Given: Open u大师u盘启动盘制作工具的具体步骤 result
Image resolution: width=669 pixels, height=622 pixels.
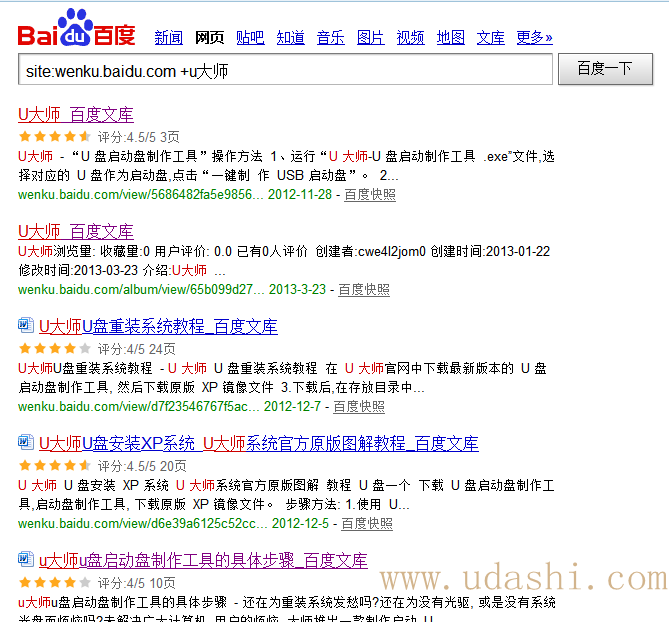Looking at the screenshot, I should coord(203,561).
